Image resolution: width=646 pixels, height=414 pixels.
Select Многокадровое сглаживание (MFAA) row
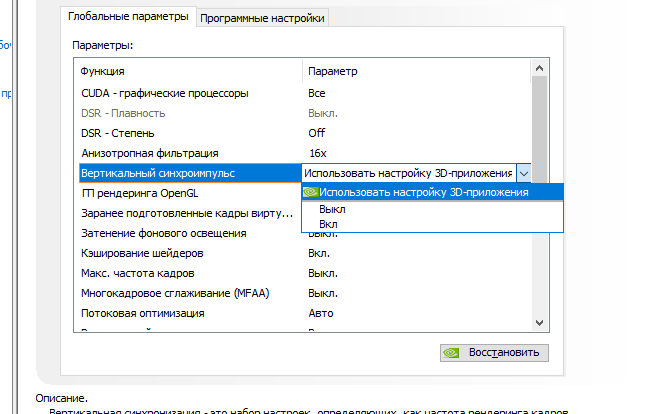[304, 293]
